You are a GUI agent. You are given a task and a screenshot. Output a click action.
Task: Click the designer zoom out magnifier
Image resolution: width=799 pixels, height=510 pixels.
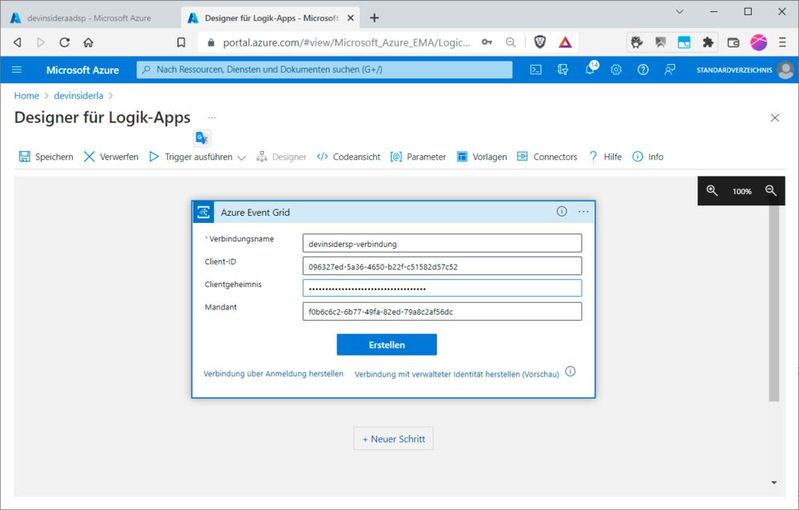pos(771,191)
